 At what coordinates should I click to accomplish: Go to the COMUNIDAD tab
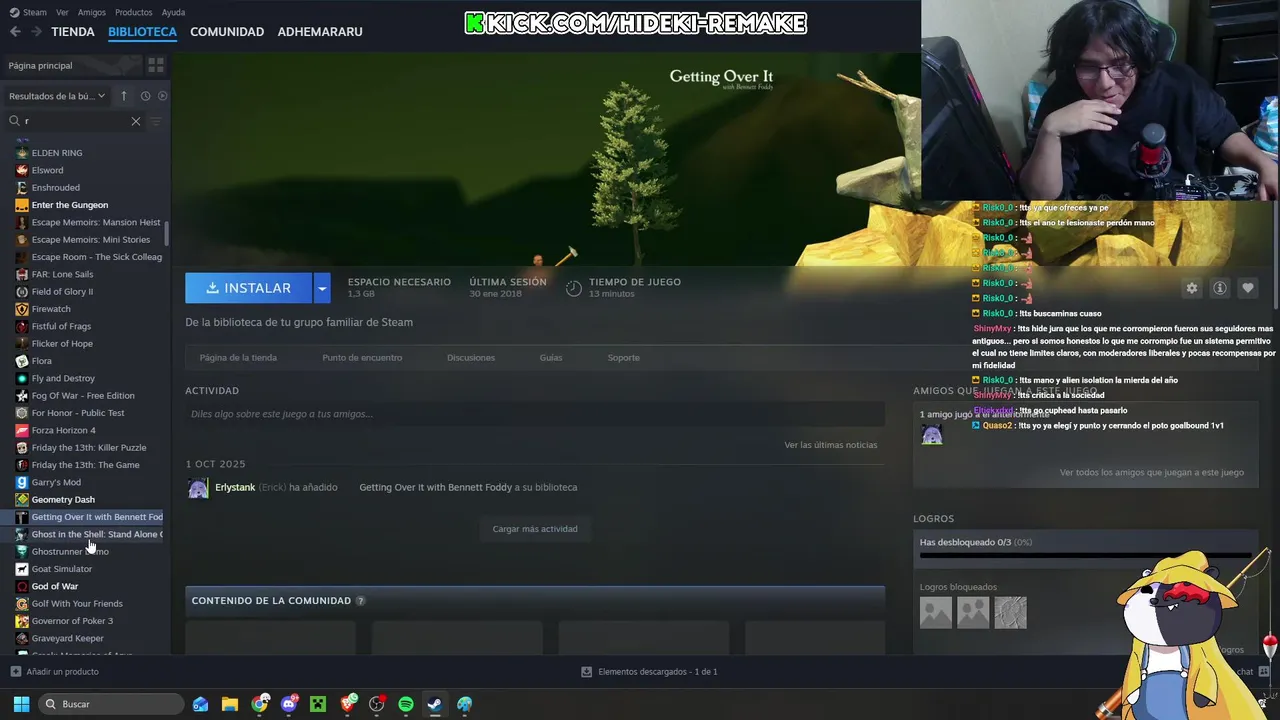(x=227, y=32)
